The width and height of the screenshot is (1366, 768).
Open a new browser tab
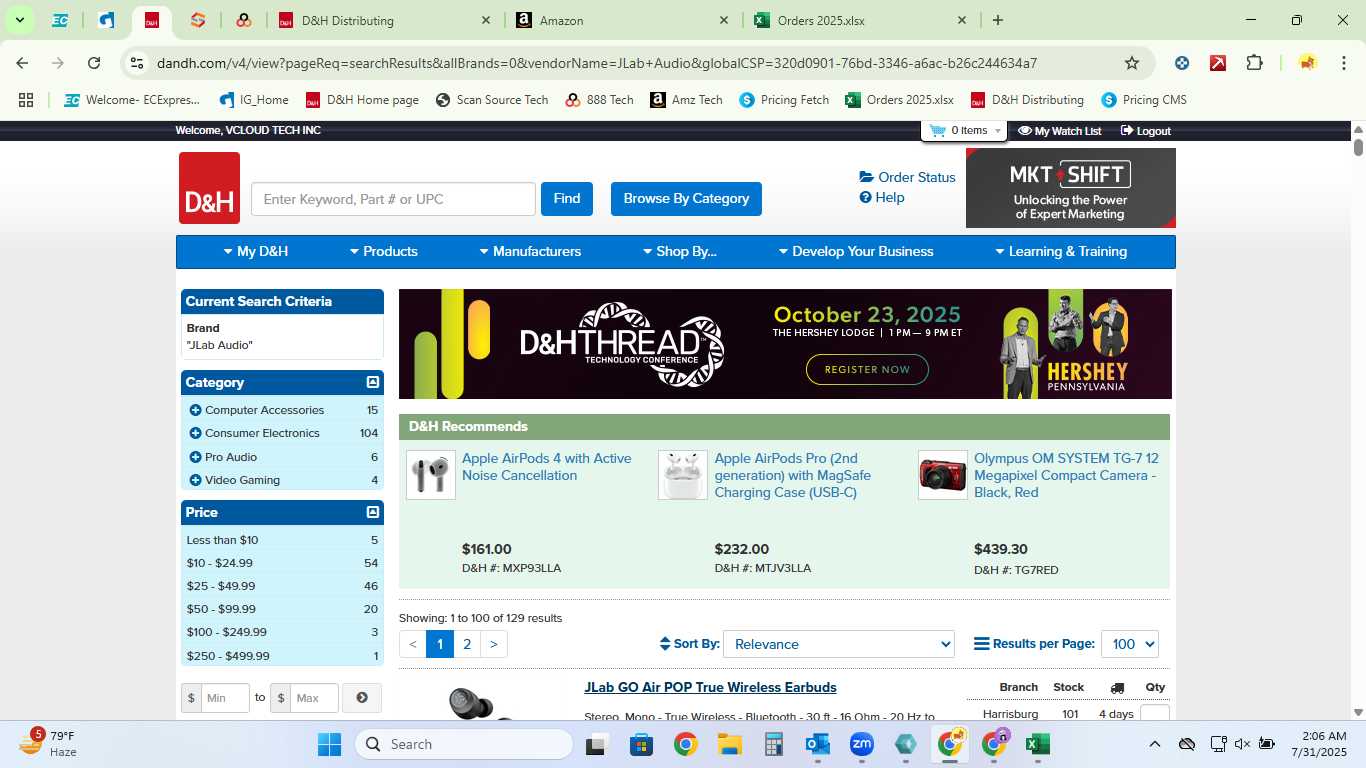997,20
